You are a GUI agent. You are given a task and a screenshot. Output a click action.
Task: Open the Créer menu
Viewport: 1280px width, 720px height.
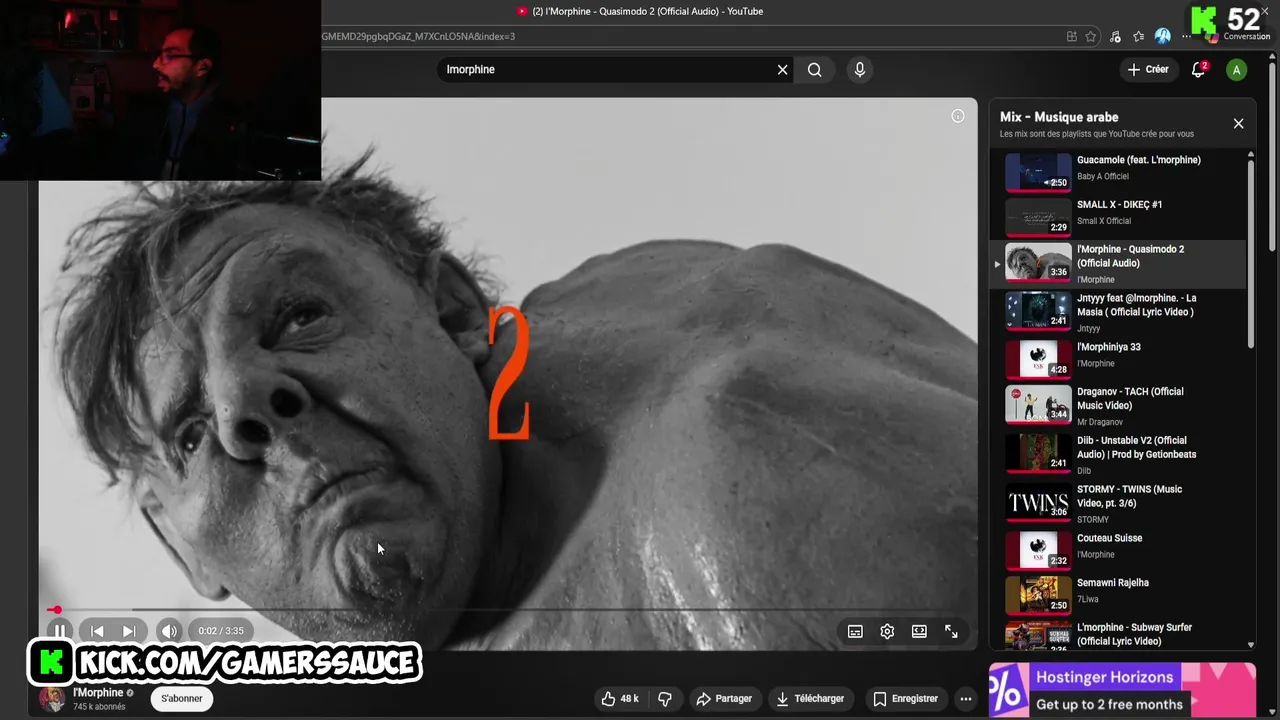(1148, 69)
